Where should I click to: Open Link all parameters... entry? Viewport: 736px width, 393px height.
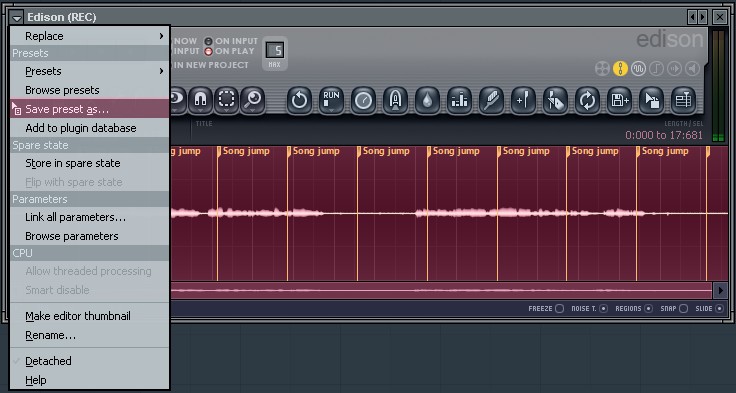click(90, 217)
